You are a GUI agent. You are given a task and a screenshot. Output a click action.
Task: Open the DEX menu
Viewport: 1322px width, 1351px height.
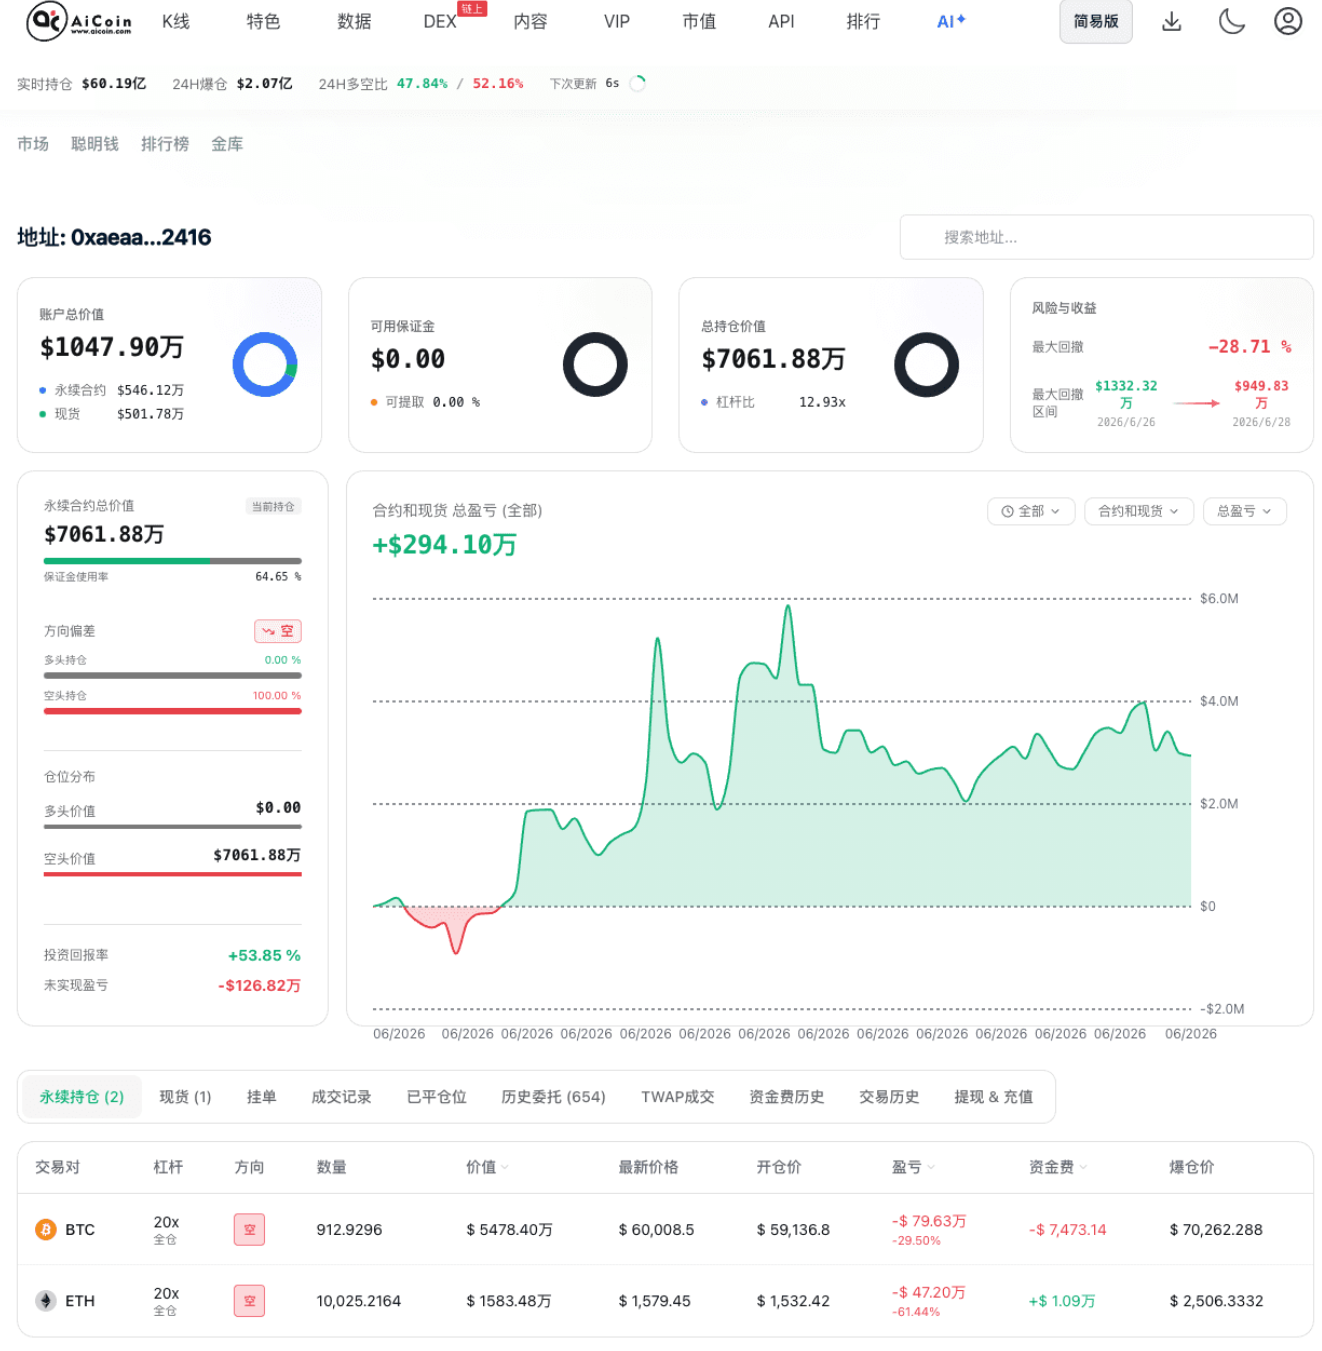[x=440, y=21]
